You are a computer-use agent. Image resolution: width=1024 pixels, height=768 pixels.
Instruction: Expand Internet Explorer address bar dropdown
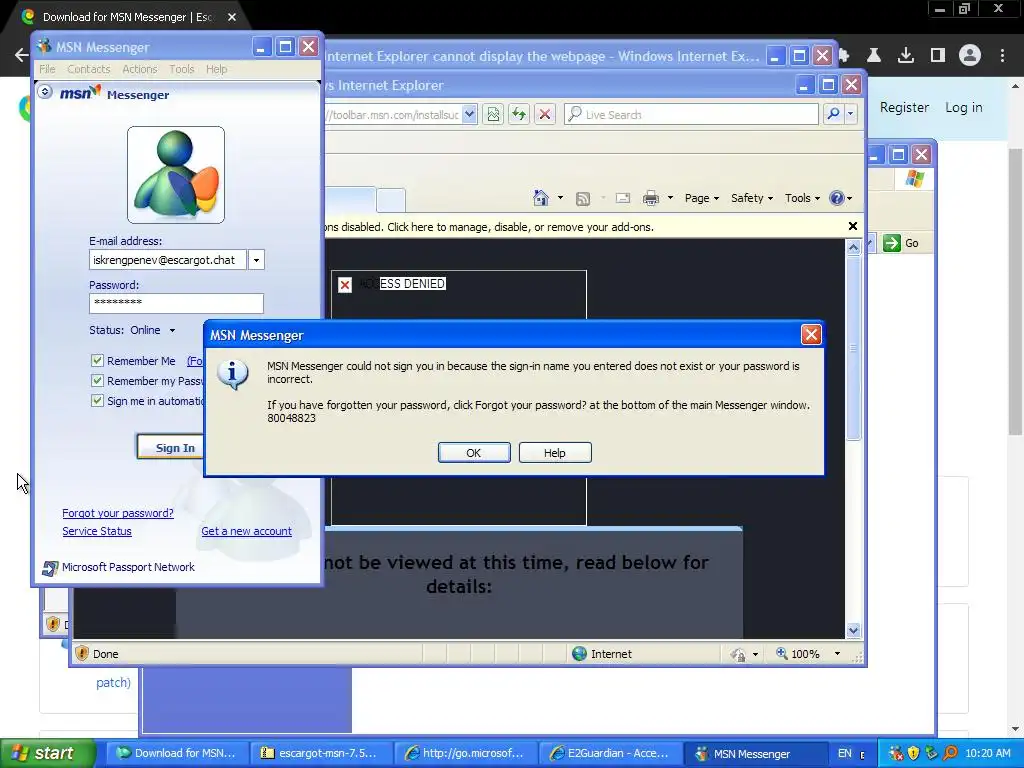tap(470, 114)
